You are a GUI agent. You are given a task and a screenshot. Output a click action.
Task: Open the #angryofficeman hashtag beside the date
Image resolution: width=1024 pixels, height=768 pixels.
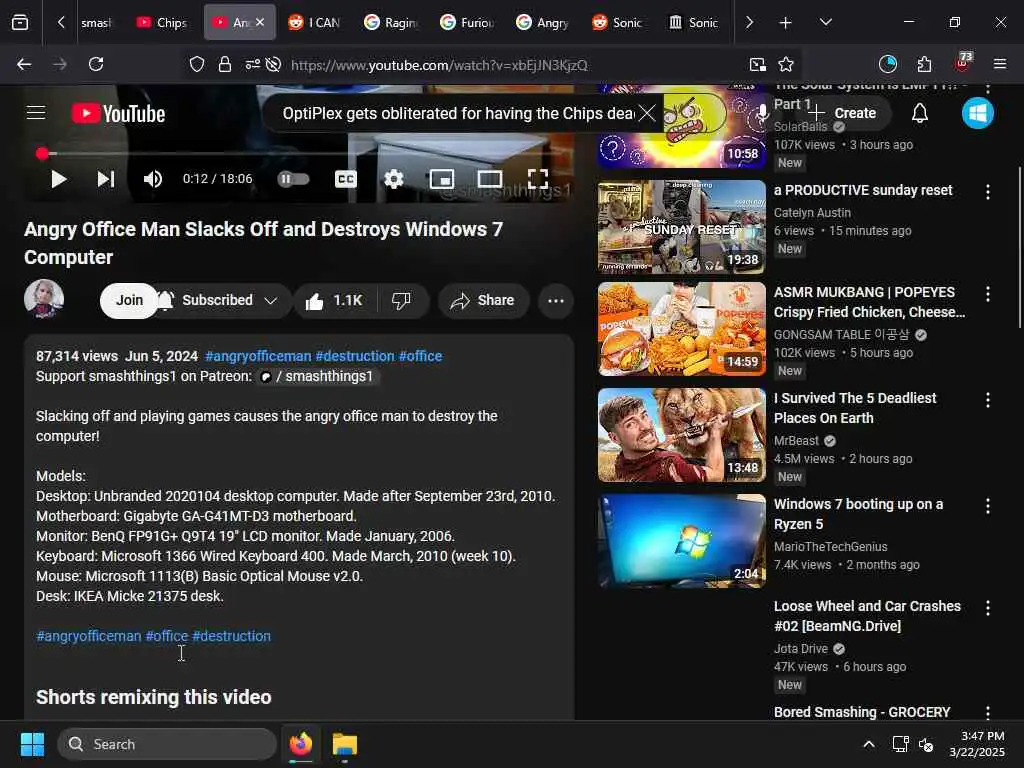pos(258,356)
